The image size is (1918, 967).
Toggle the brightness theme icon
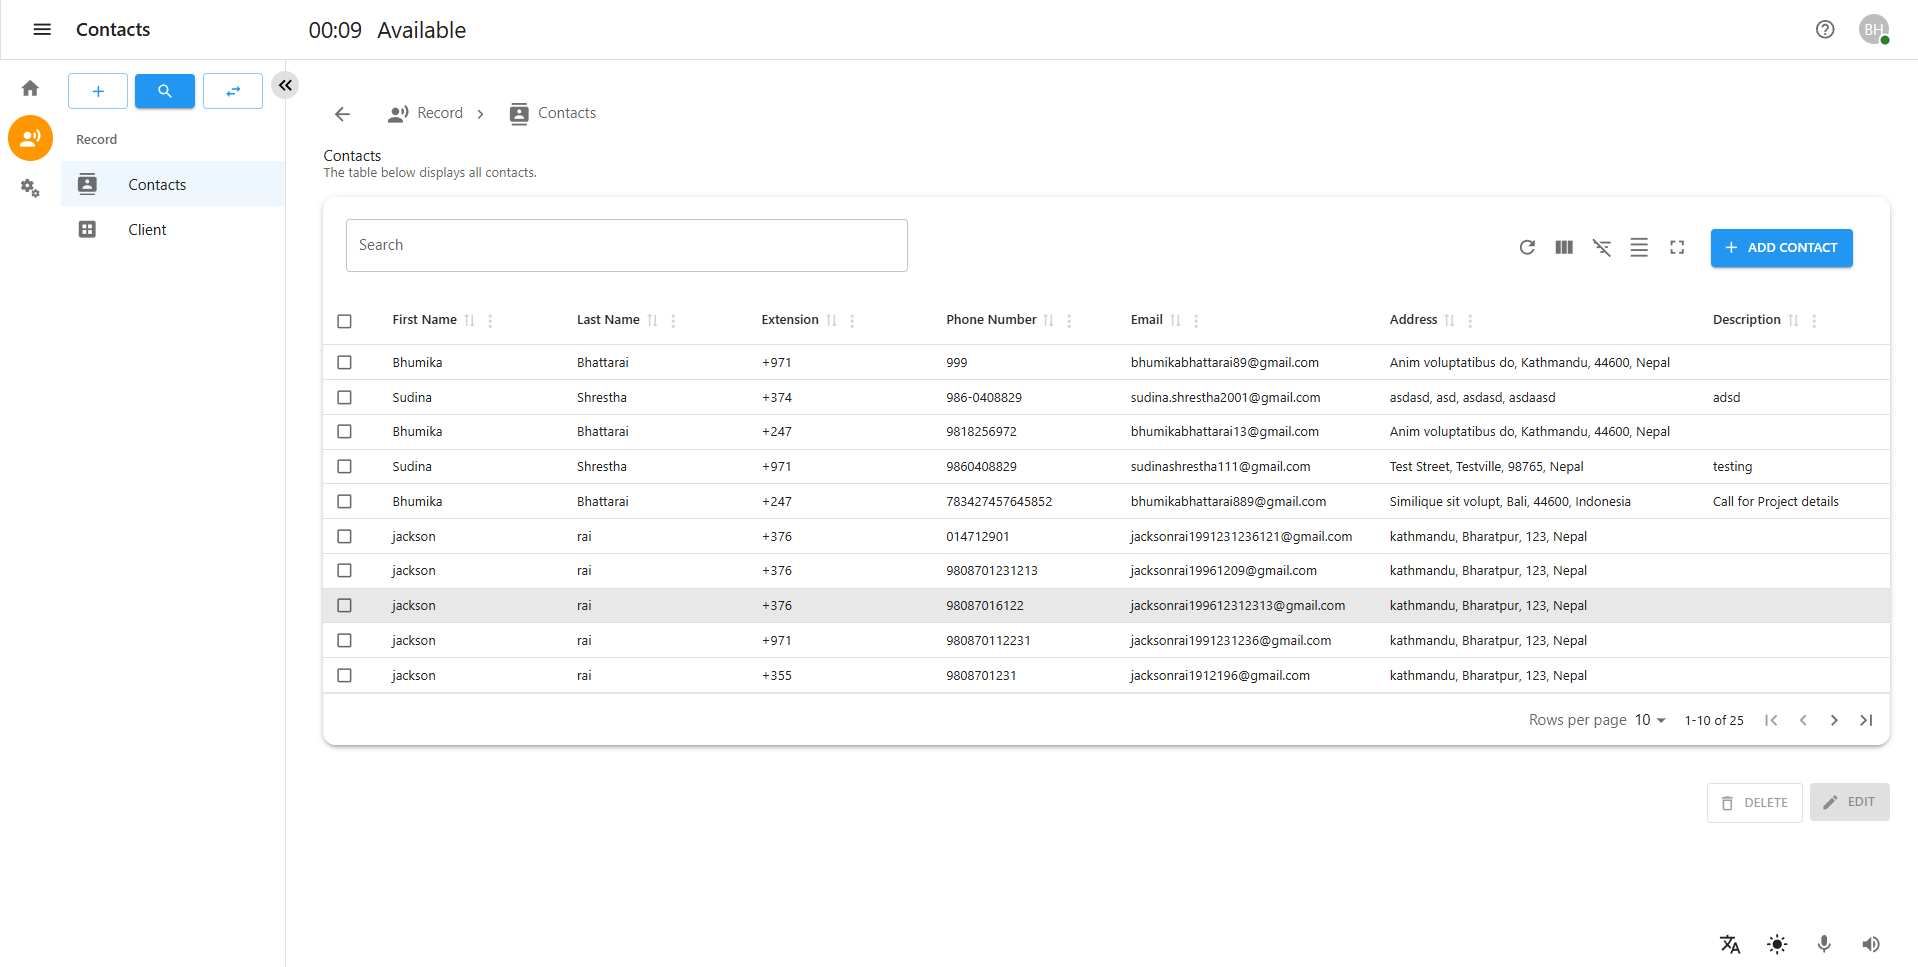(x=1776, y=944)
